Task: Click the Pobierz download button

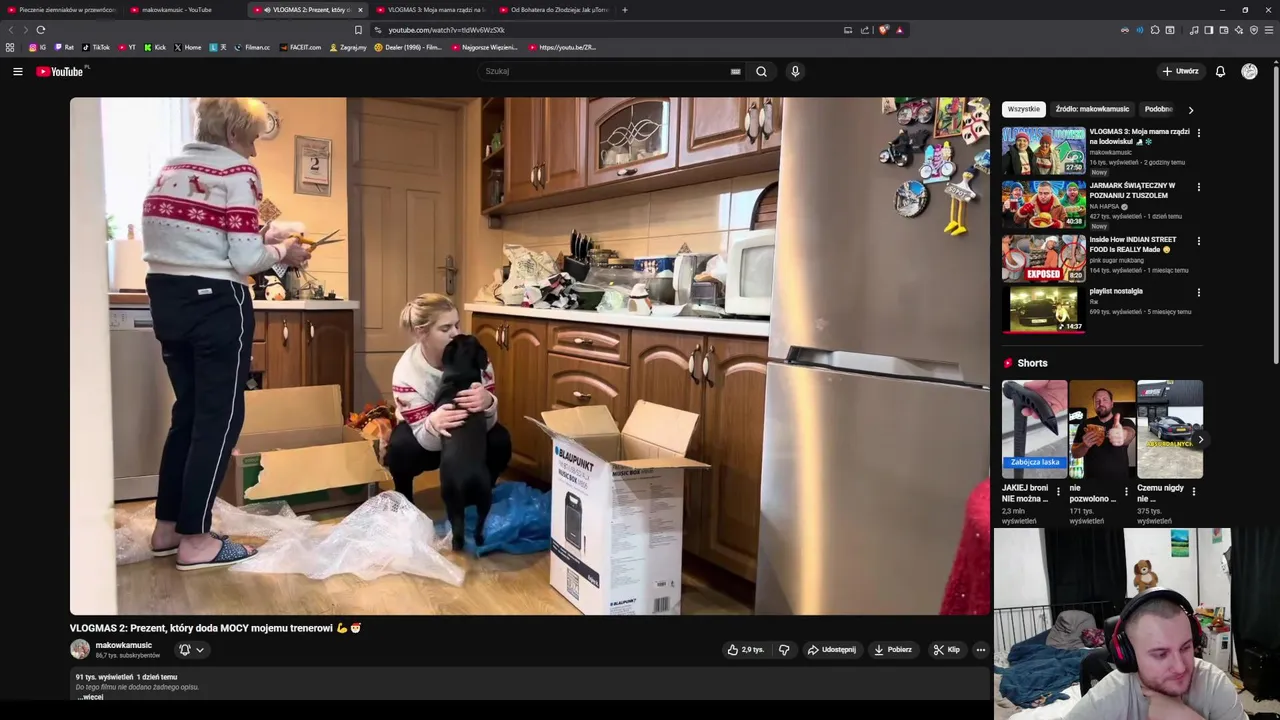Action: 893,650
